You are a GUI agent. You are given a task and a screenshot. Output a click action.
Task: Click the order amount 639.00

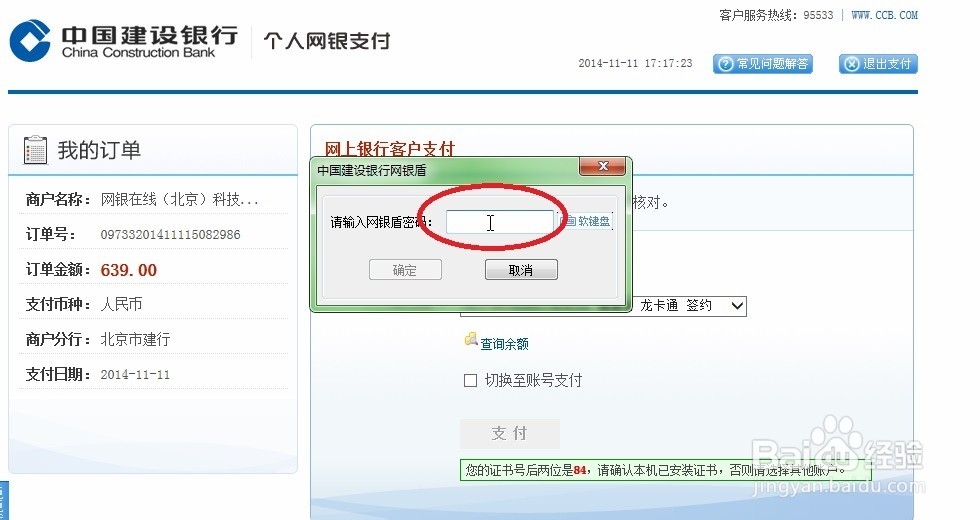point(129,270)
